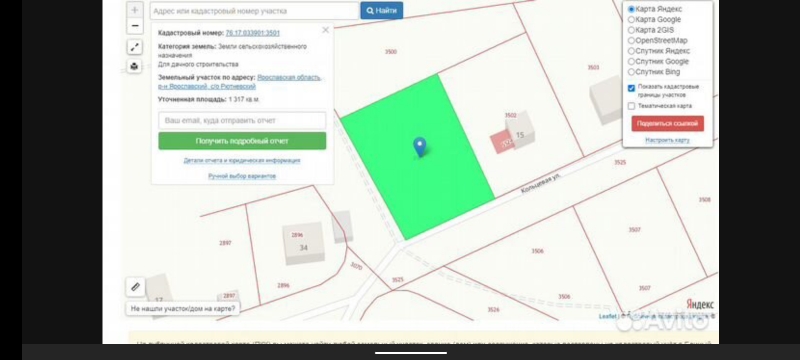
Task: Click Не нашли участок/дом на карте tooltip
Action: 183,308
